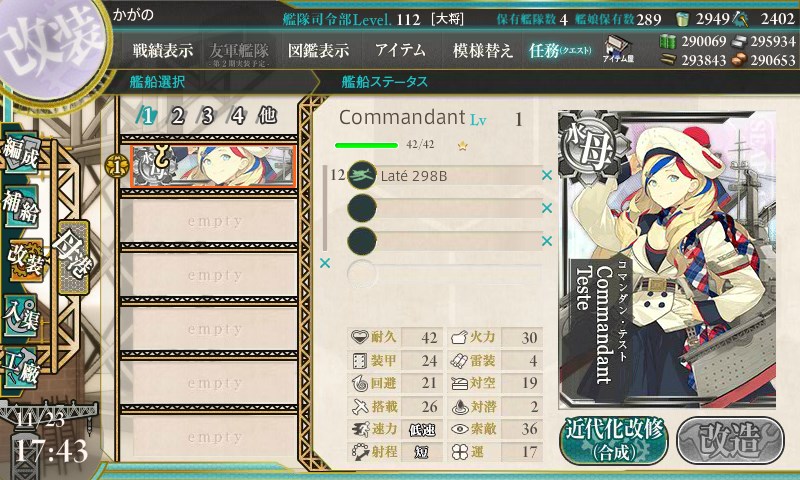The width and height of the screenshot is (800, 480).
Task: Open the 任務 quest menu
Action: 560,50
